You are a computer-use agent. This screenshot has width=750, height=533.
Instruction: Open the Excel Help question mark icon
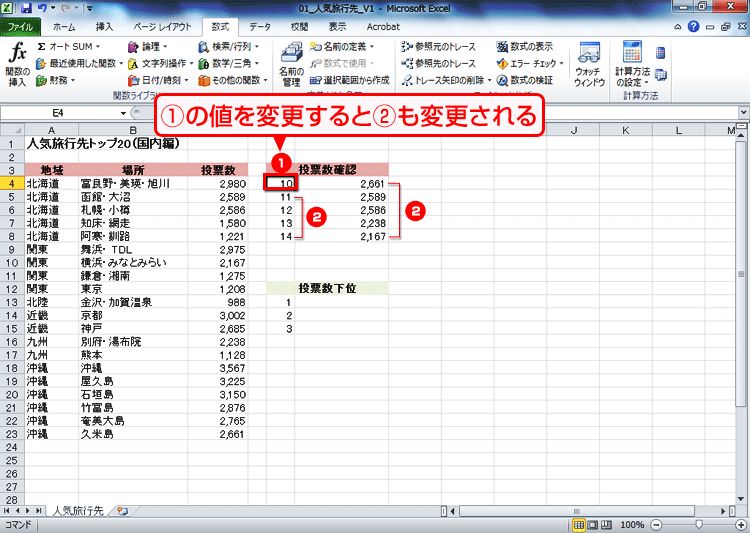(x=693, y=27)
